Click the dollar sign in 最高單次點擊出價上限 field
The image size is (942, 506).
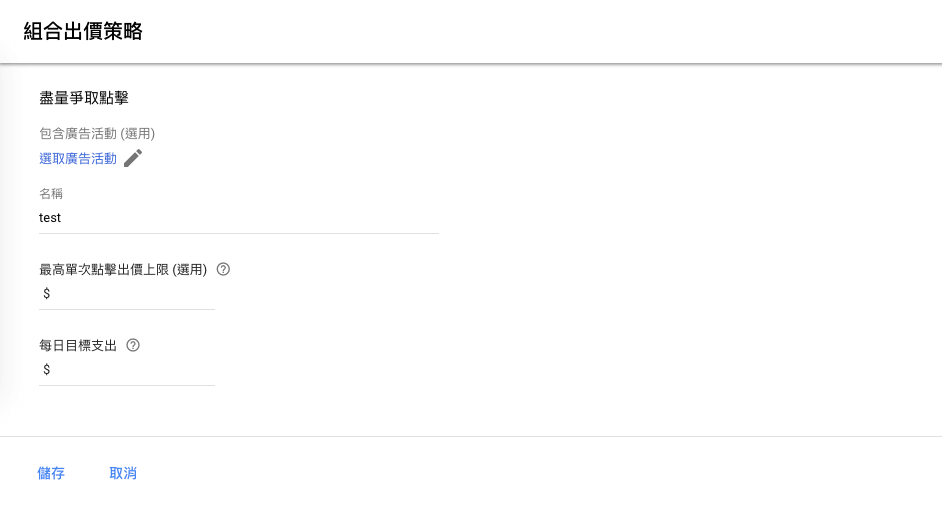click(x=46, y=293)
